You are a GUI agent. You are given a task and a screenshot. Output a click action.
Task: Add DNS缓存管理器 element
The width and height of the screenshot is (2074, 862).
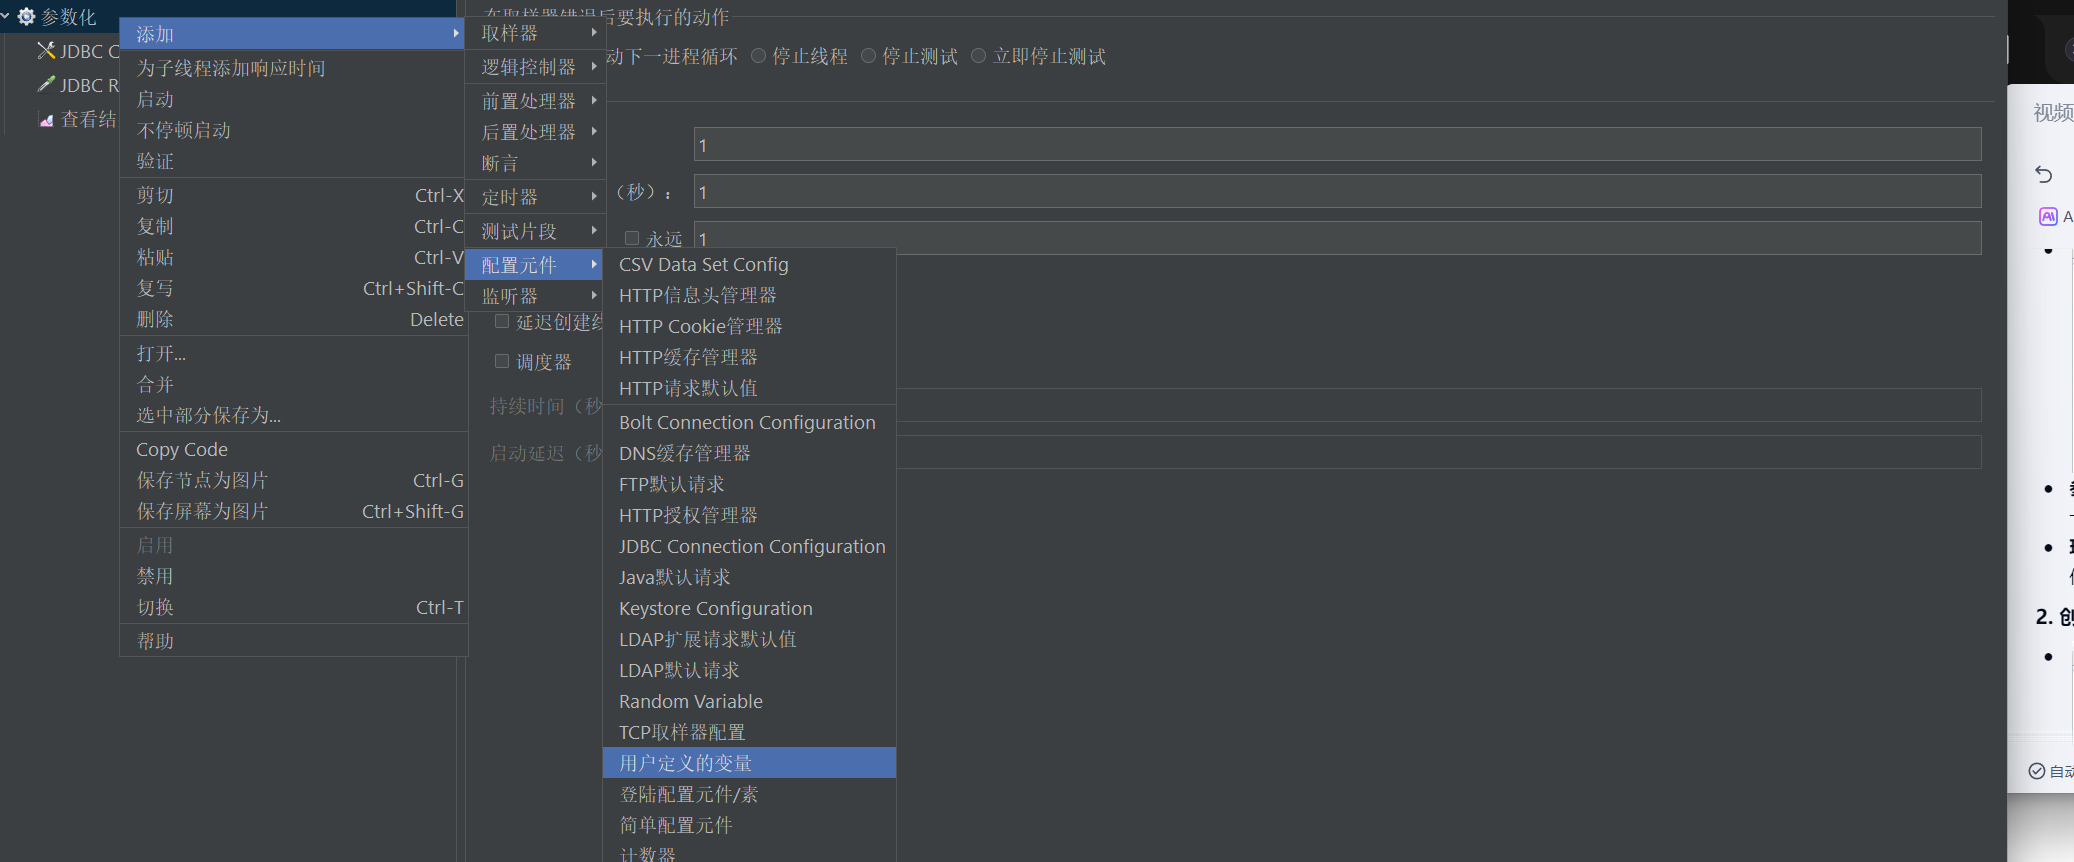pos(749,453)
